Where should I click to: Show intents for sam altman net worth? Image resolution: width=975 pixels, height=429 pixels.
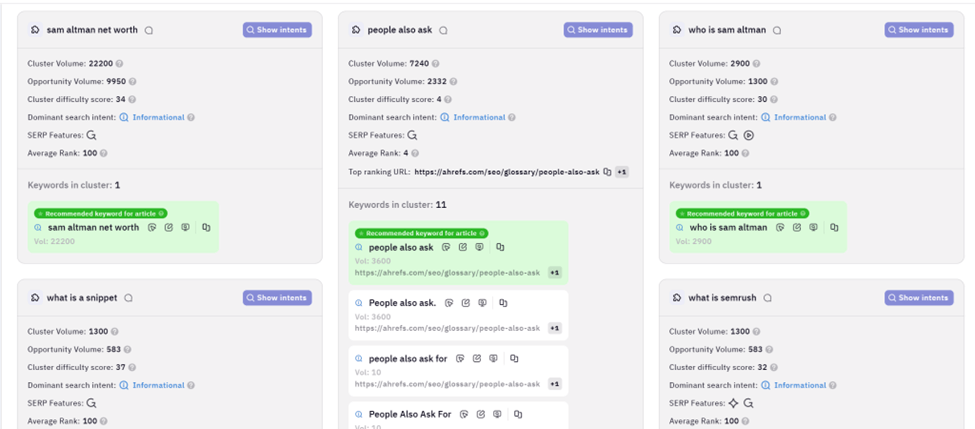click(x=277, y=30)
